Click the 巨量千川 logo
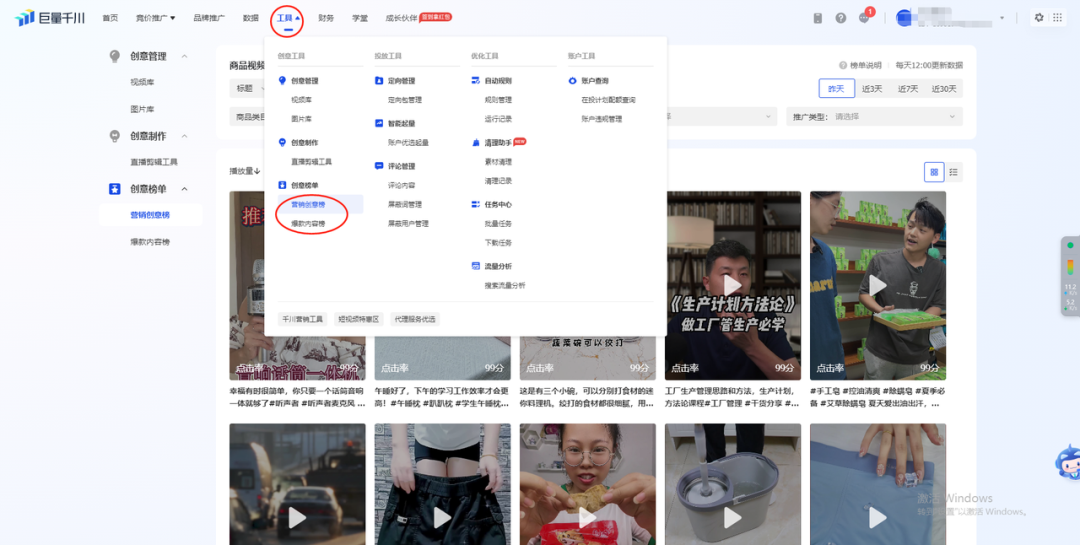 50,18
